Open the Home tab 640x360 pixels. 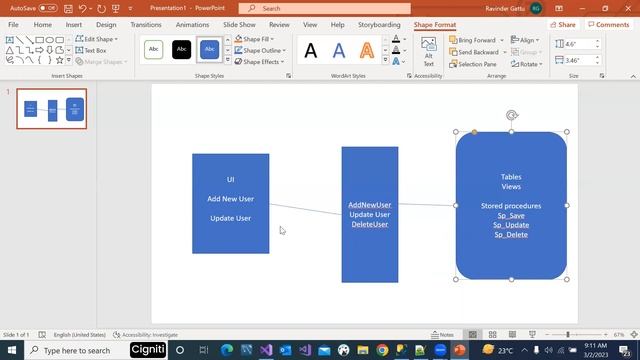point(42,24)
